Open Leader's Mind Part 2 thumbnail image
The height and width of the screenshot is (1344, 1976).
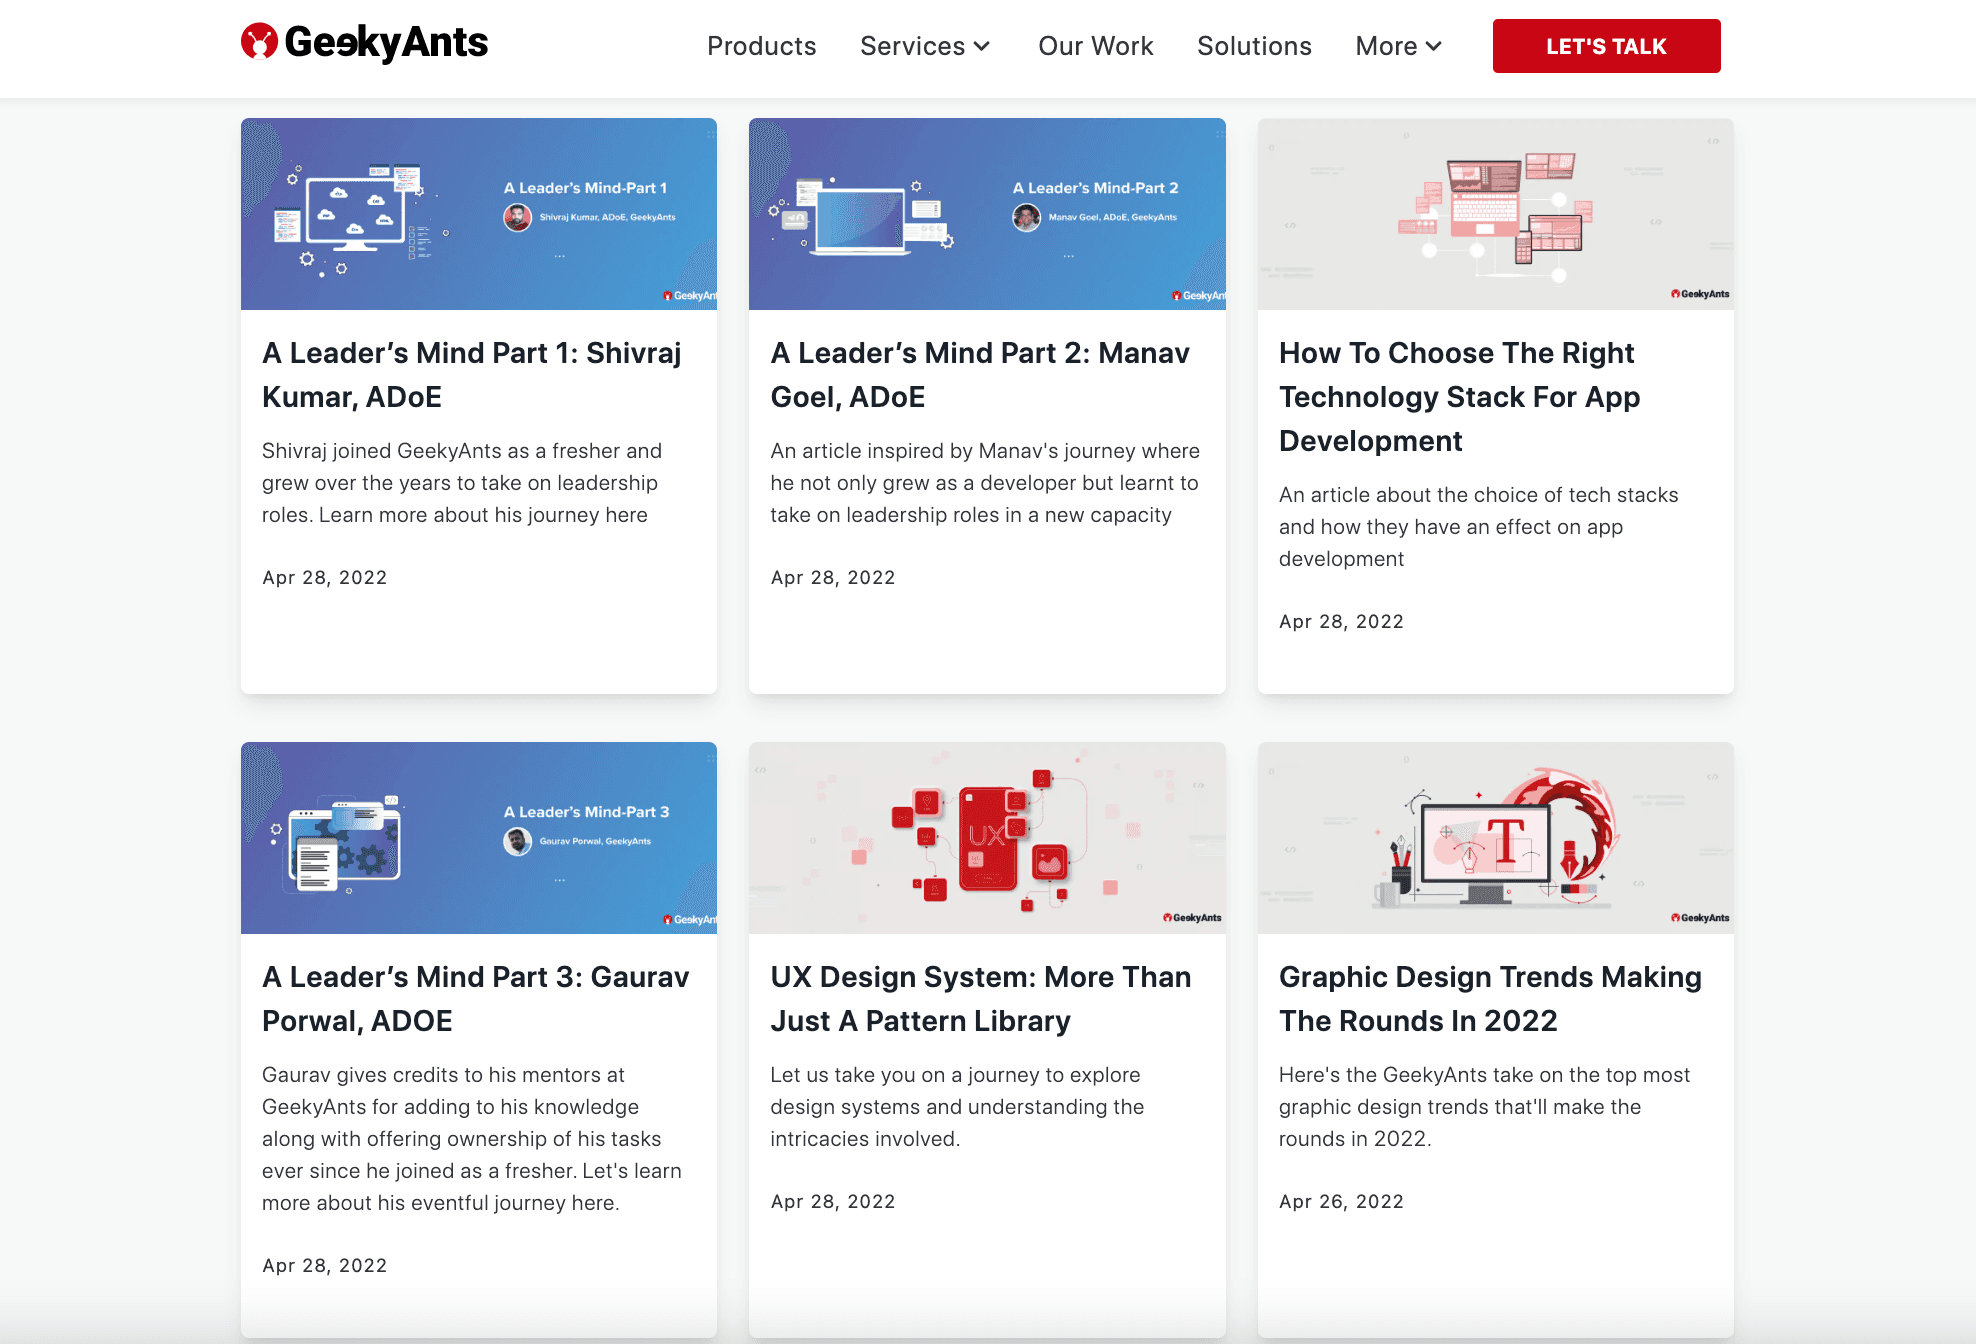point(986,214)
